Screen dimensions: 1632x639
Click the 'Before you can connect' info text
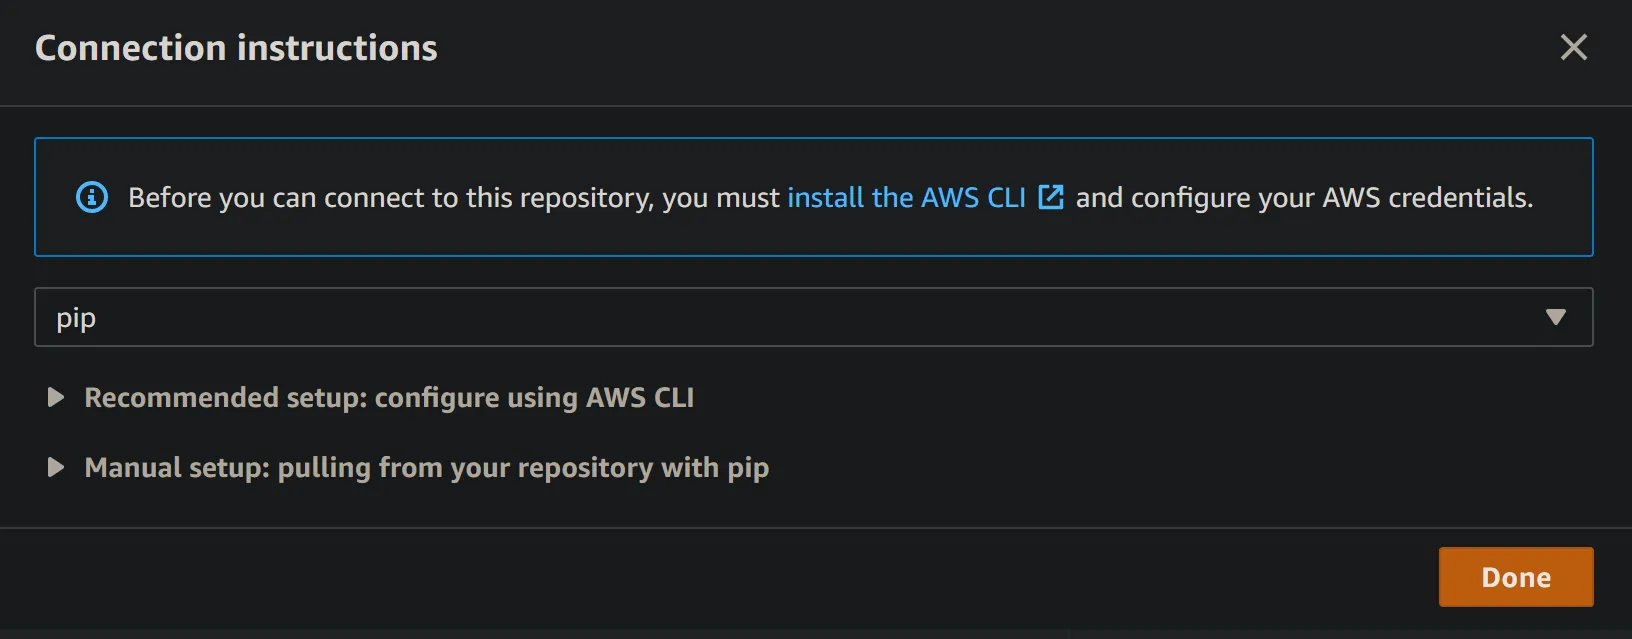click(300, 198)
